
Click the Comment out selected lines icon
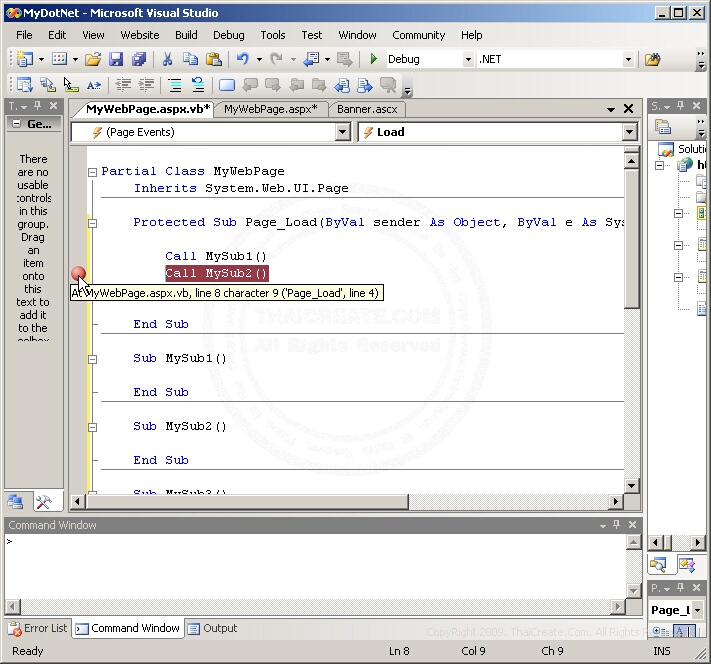(175, 85)
